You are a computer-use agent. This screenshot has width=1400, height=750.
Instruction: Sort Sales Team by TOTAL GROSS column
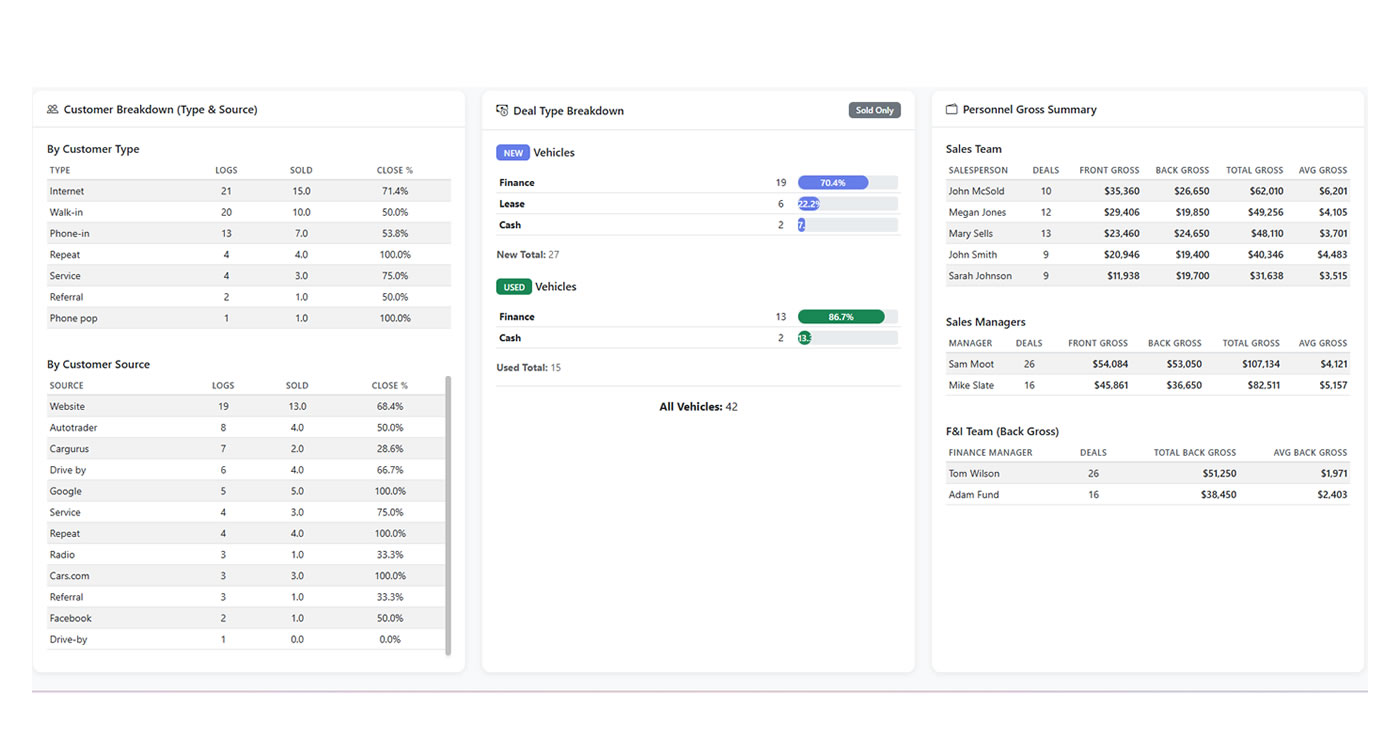point(1251,170)
